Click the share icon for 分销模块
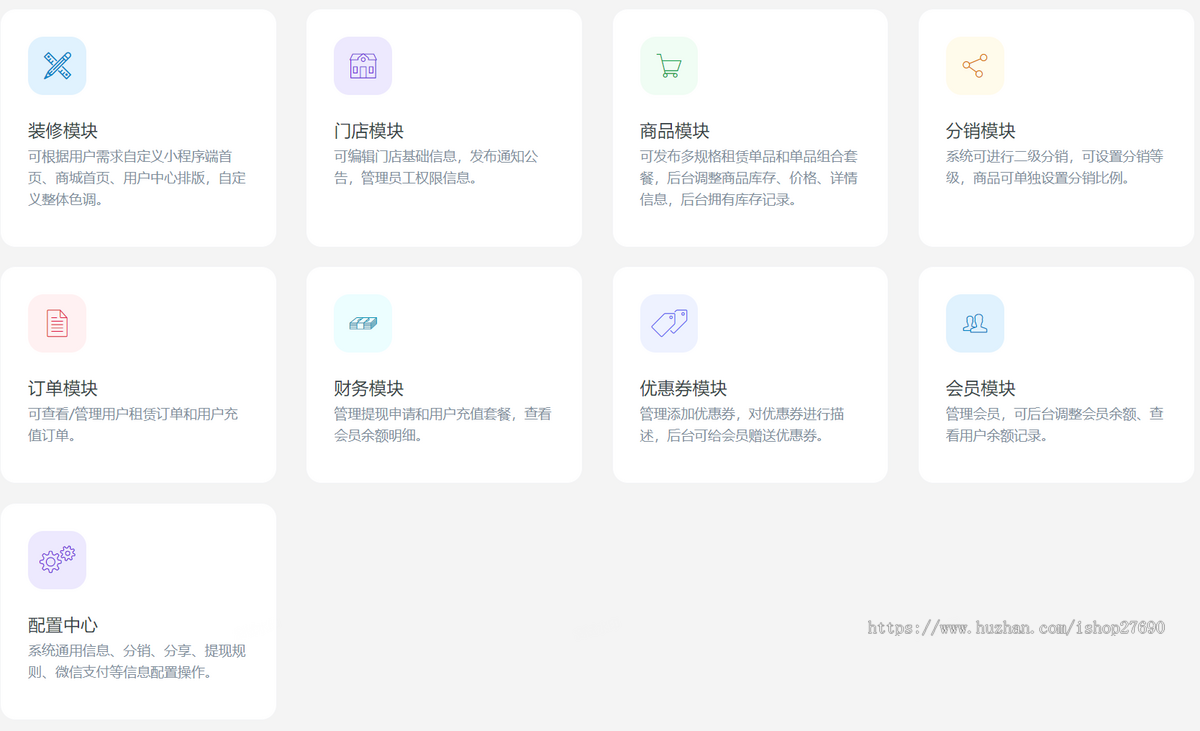The height and width of the screenshot is (731, 1200). tap(975, 66)
